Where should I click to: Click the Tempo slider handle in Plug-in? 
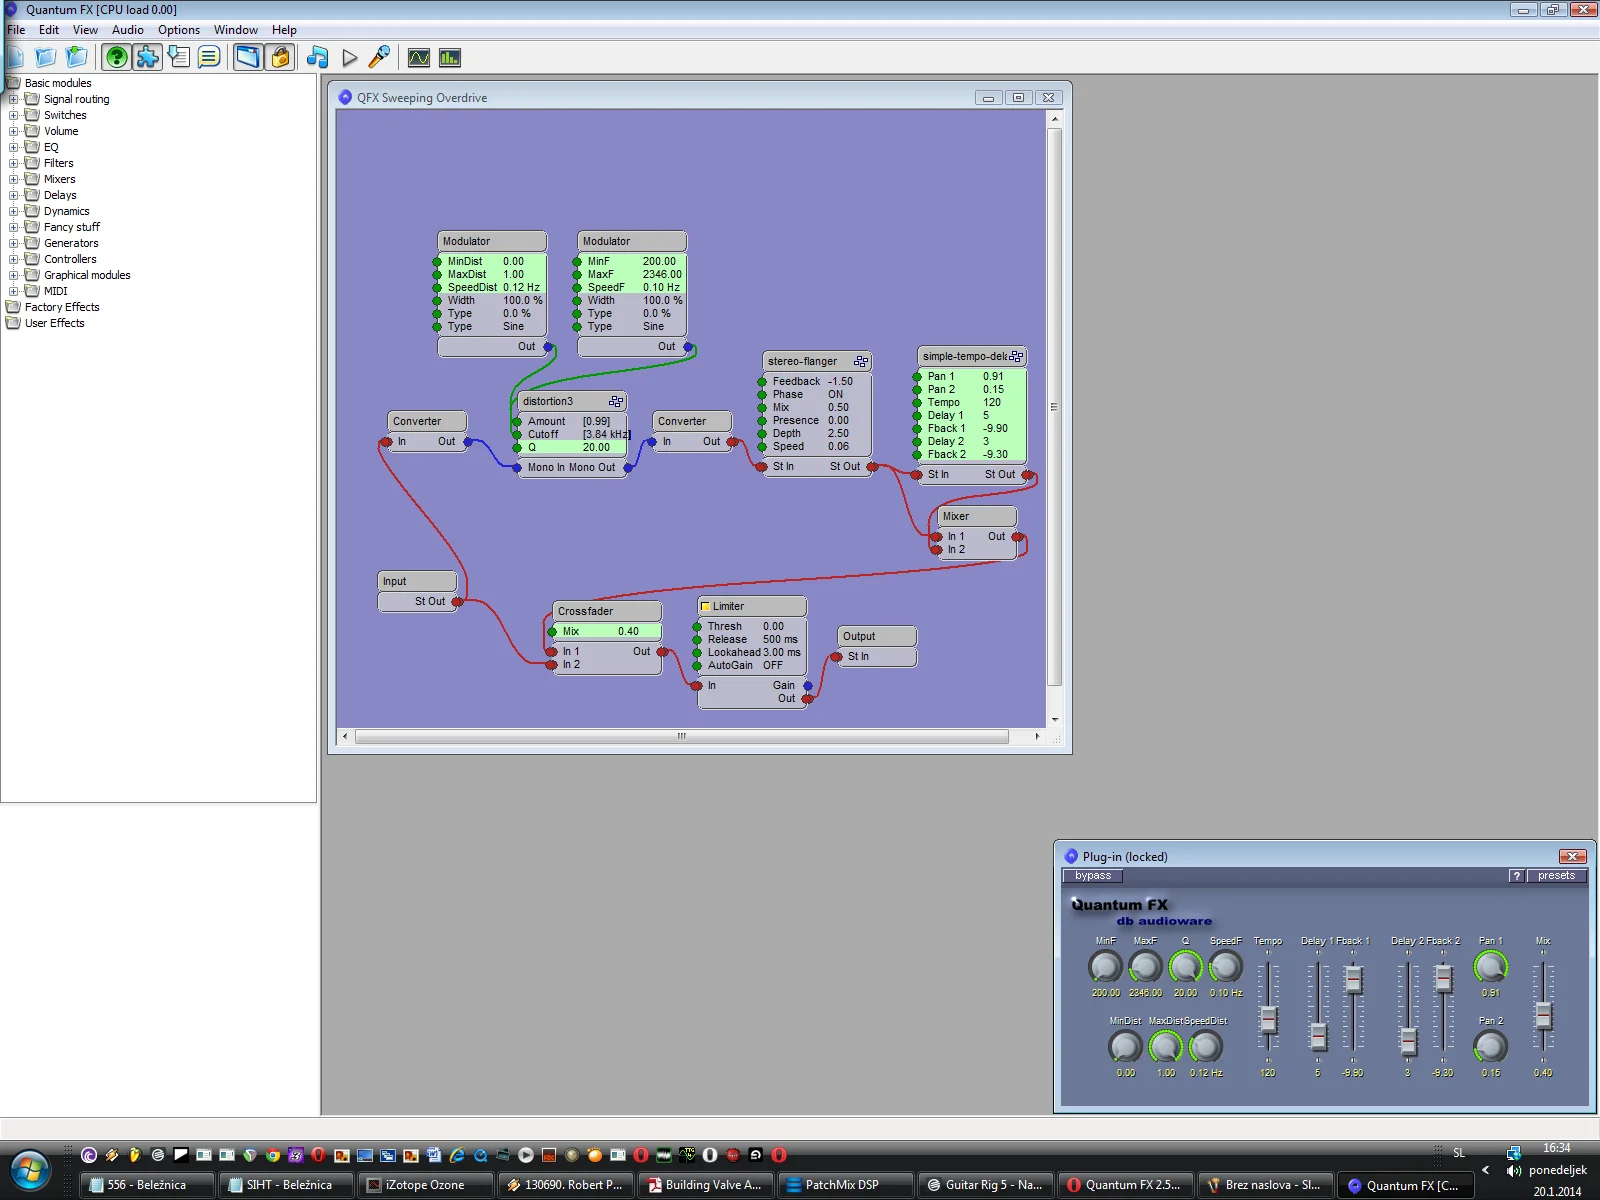click(1268, 1019)
